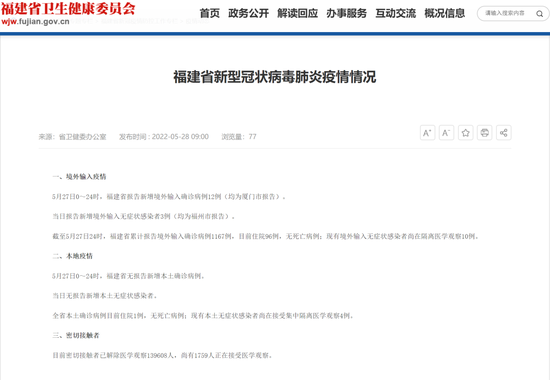Increase font size with A+ icon

click(427, 133)
